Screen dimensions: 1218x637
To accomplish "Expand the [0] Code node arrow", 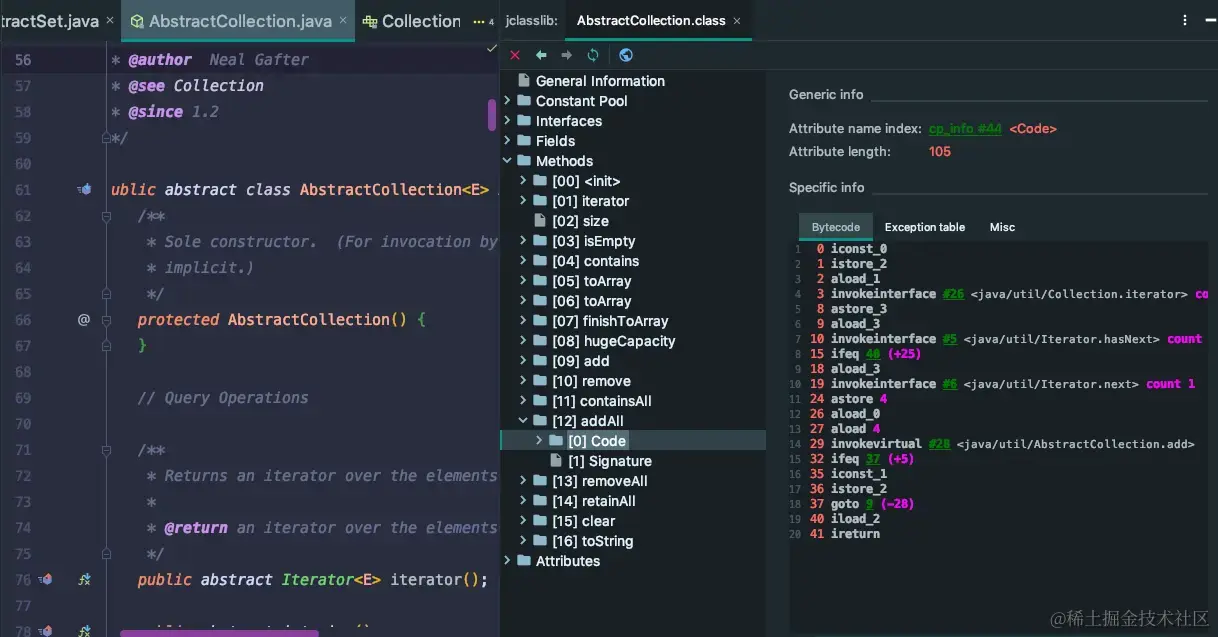I will [x=540, y=441].
